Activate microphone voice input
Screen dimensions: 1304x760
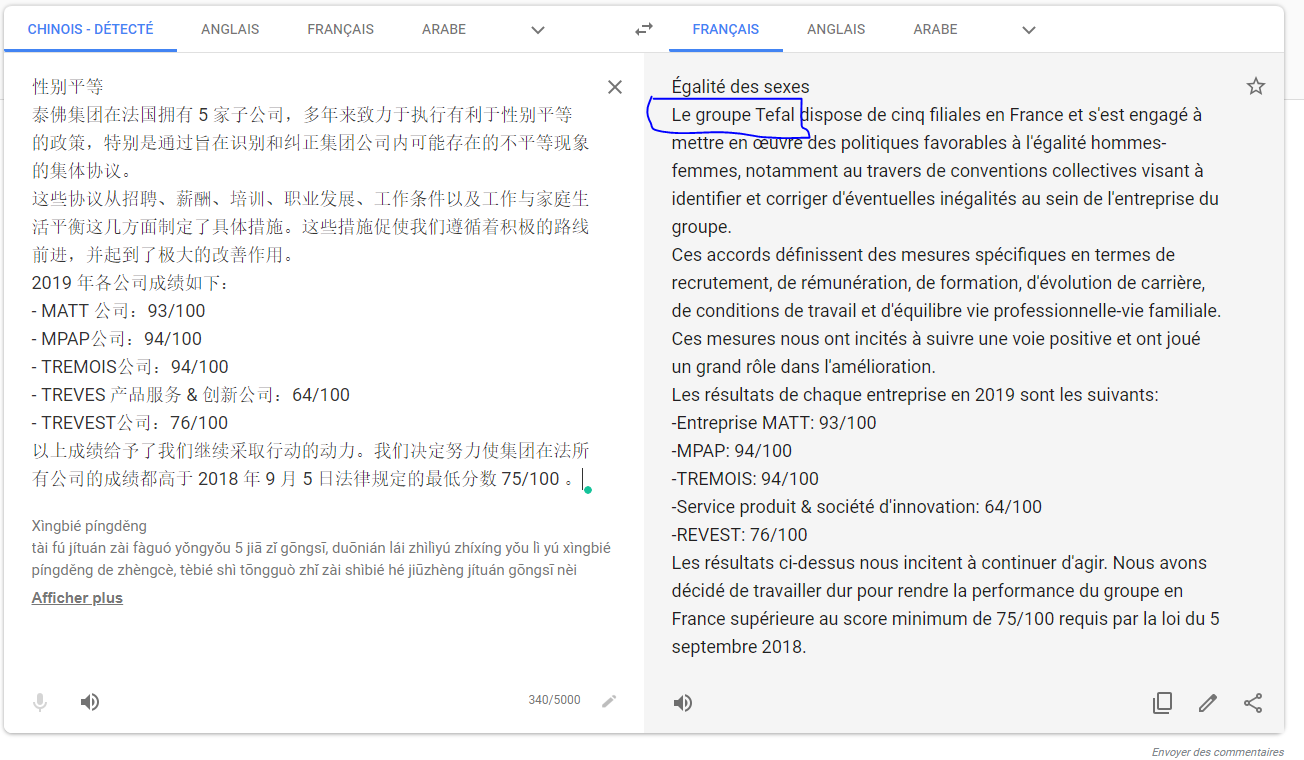click(x=40, y=702)
